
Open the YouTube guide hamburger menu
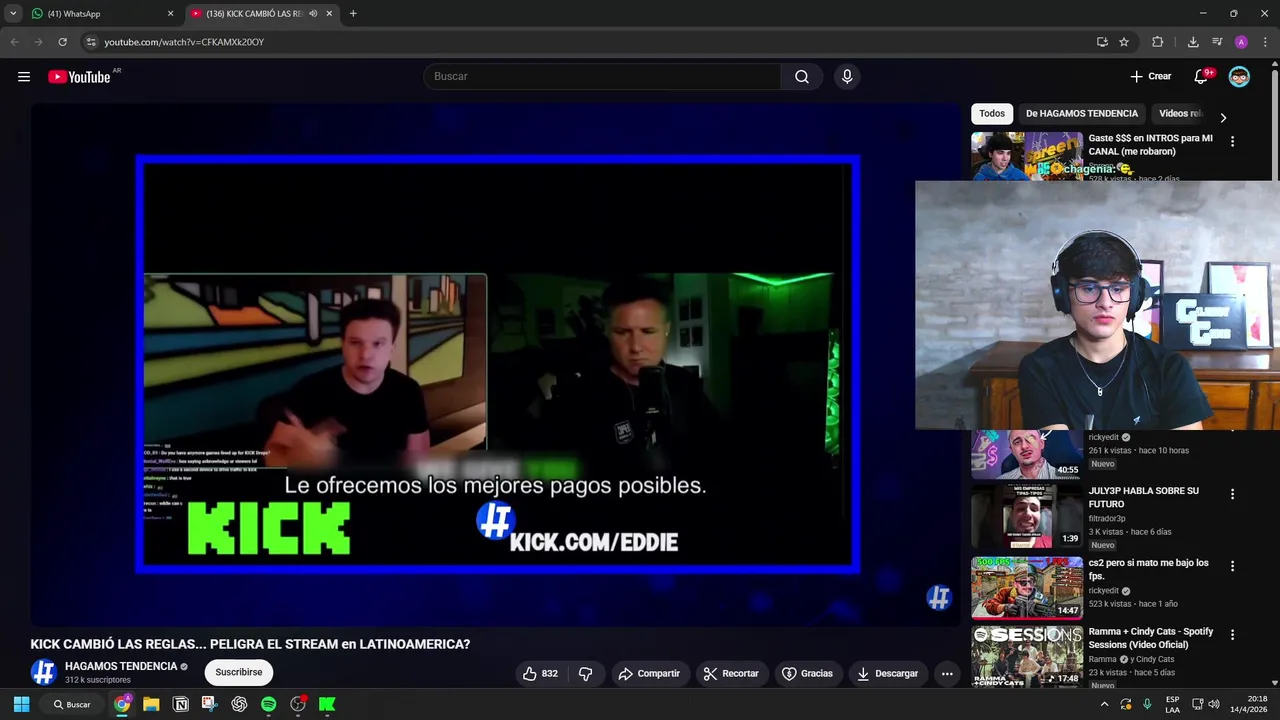point(24,77)
